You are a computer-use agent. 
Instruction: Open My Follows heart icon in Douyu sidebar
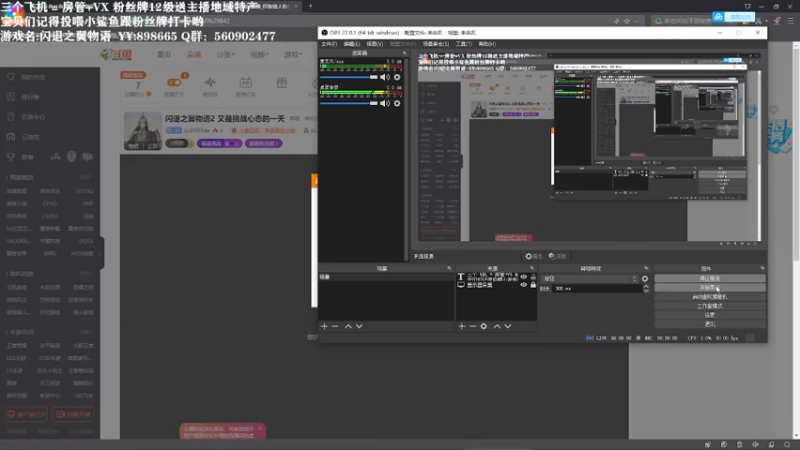[11, 77]
